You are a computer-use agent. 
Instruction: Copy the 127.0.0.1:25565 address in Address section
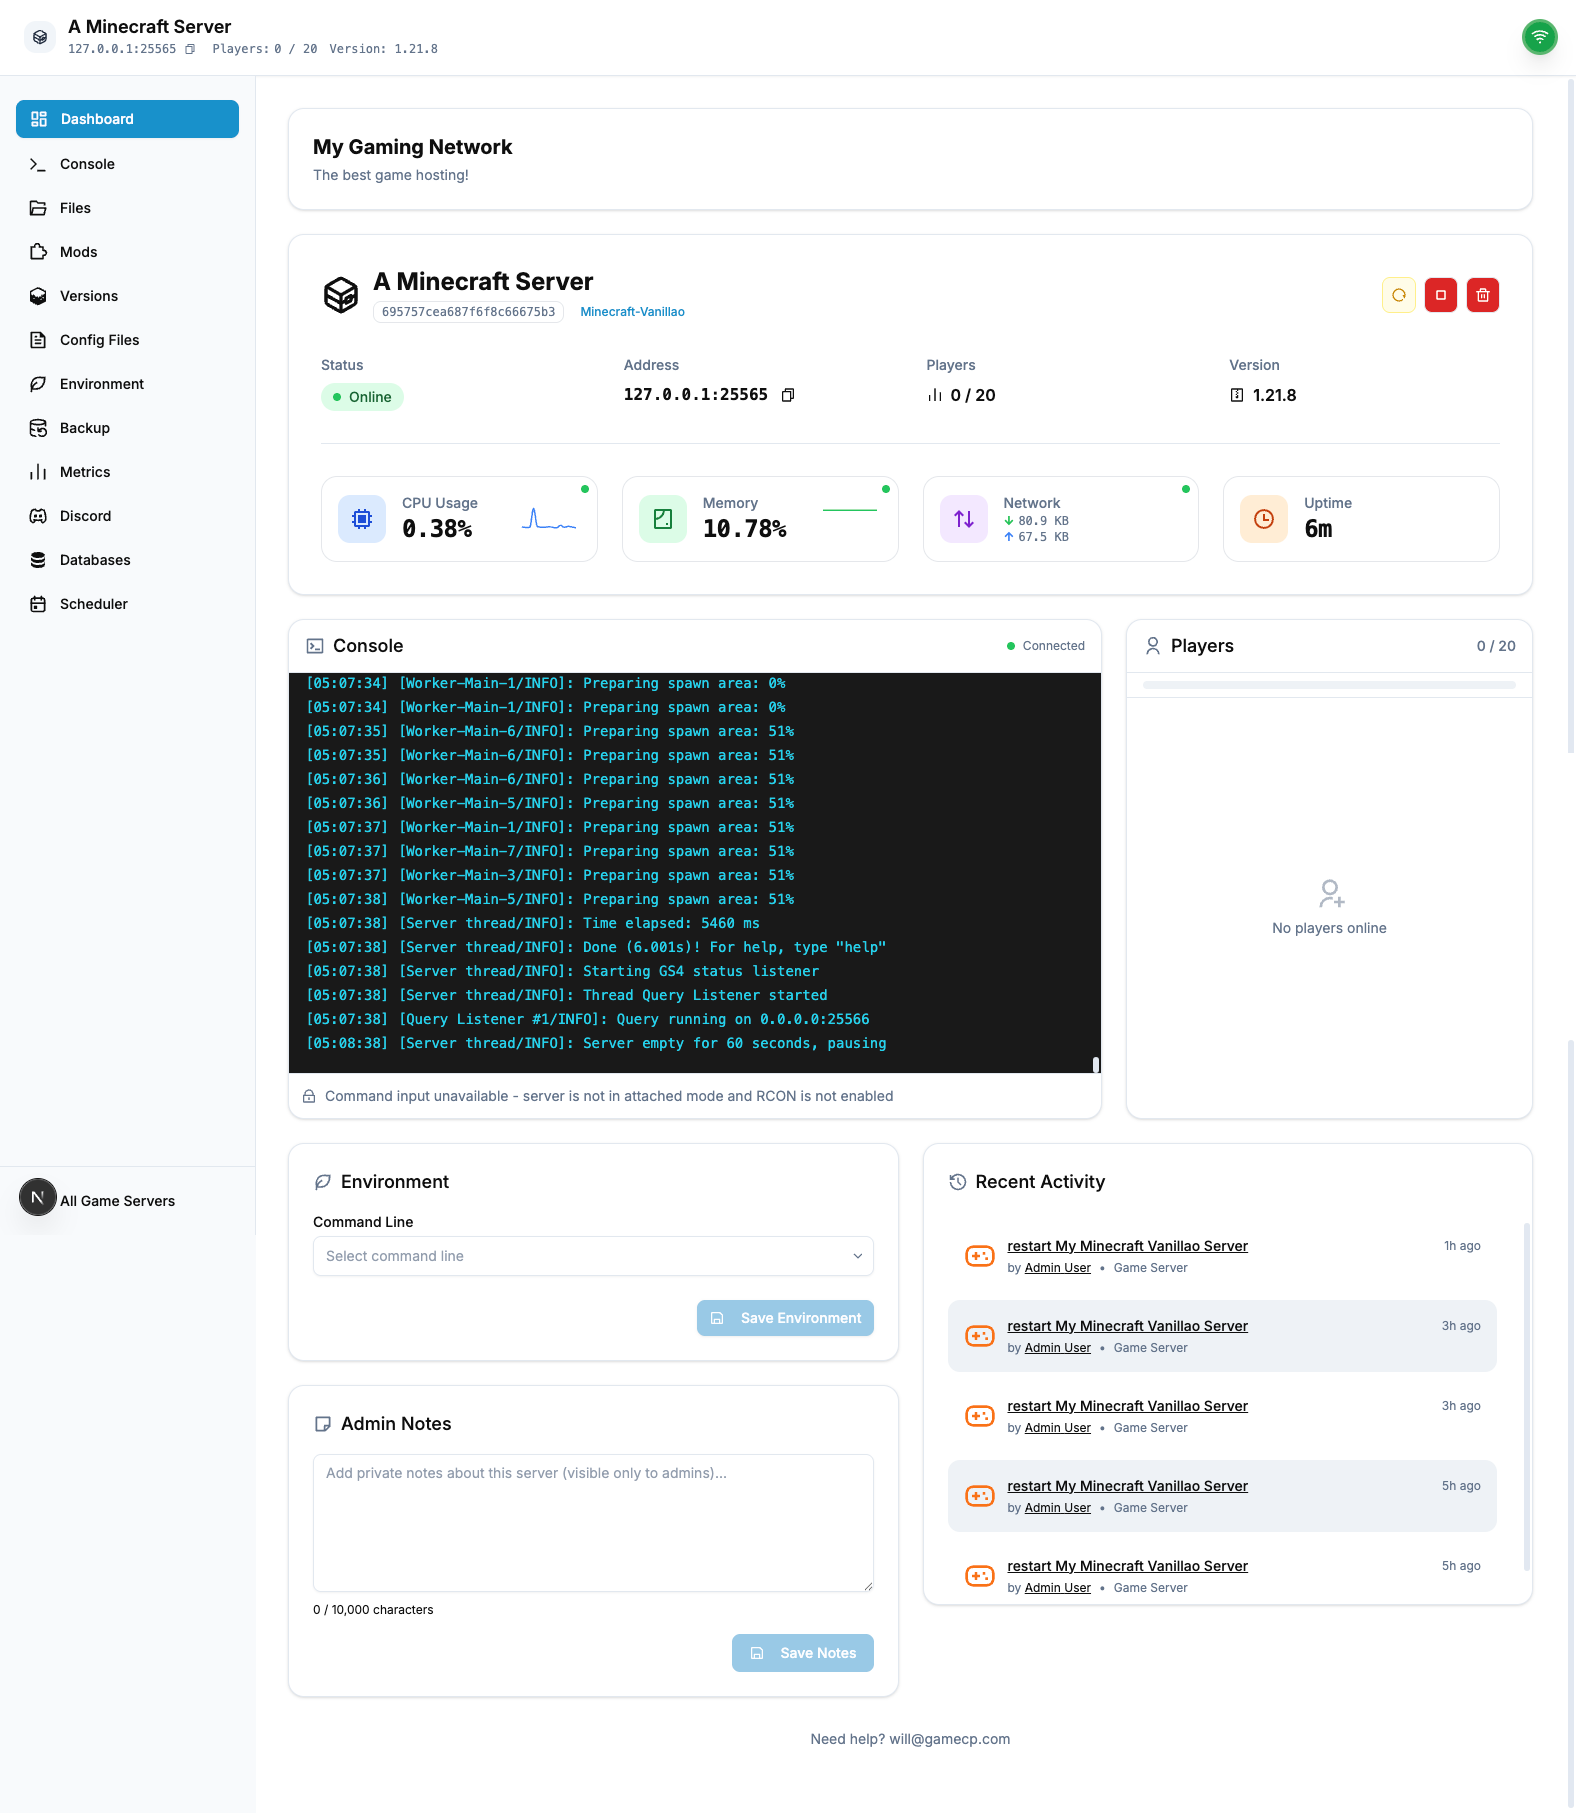788,395
